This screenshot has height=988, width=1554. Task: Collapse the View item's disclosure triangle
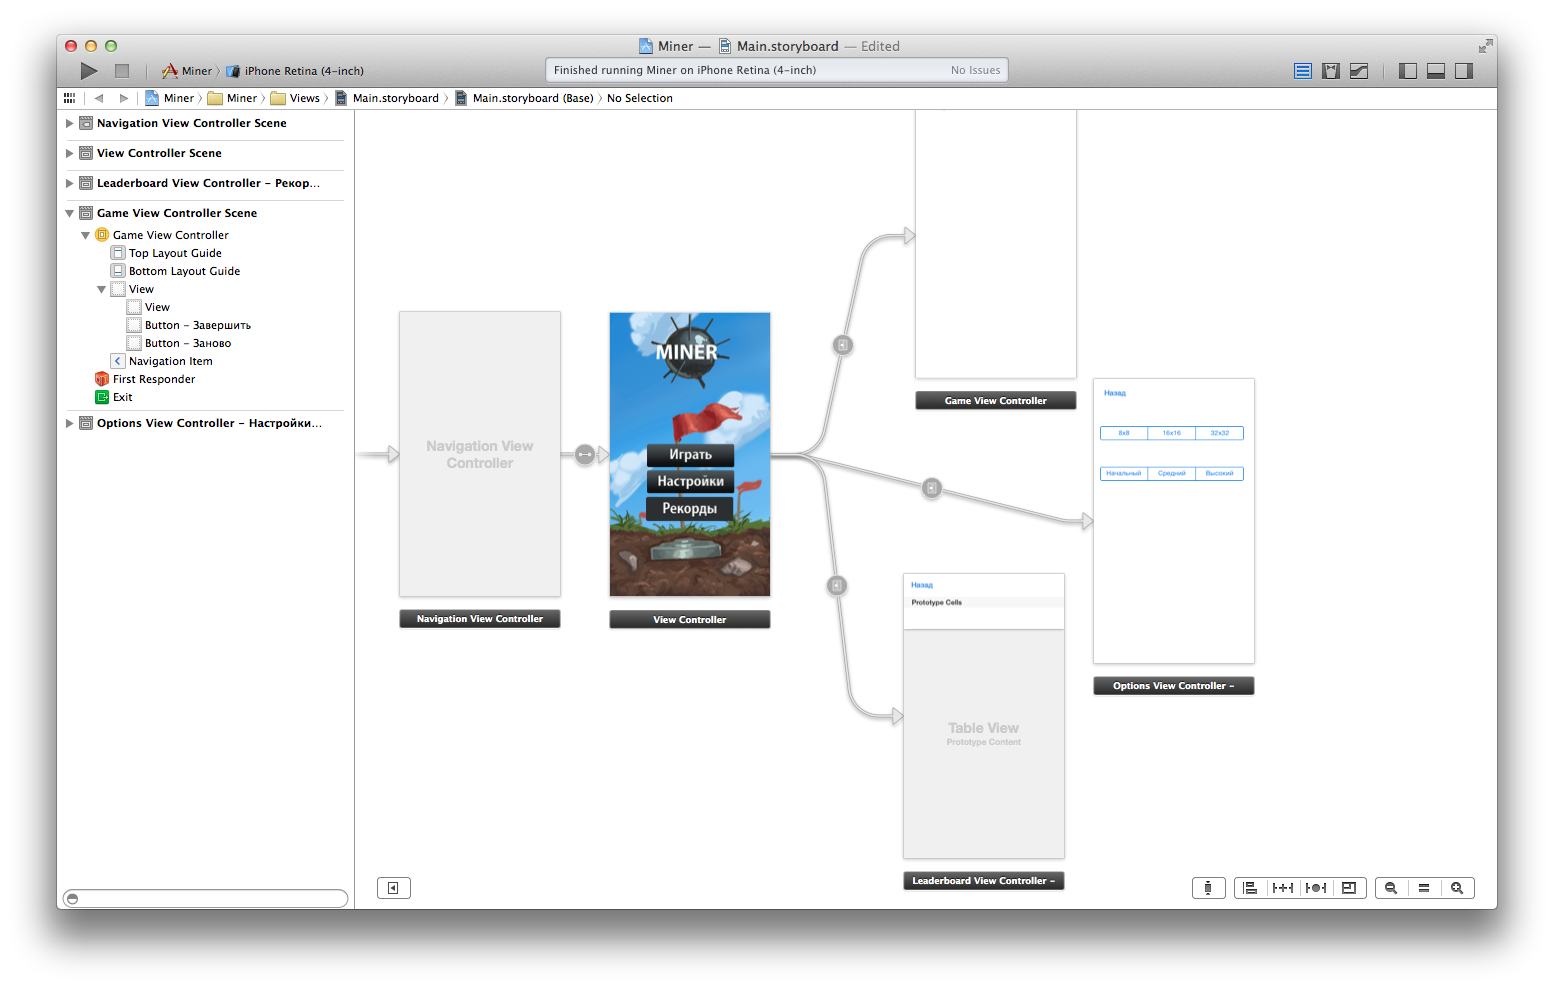[101, 289]
